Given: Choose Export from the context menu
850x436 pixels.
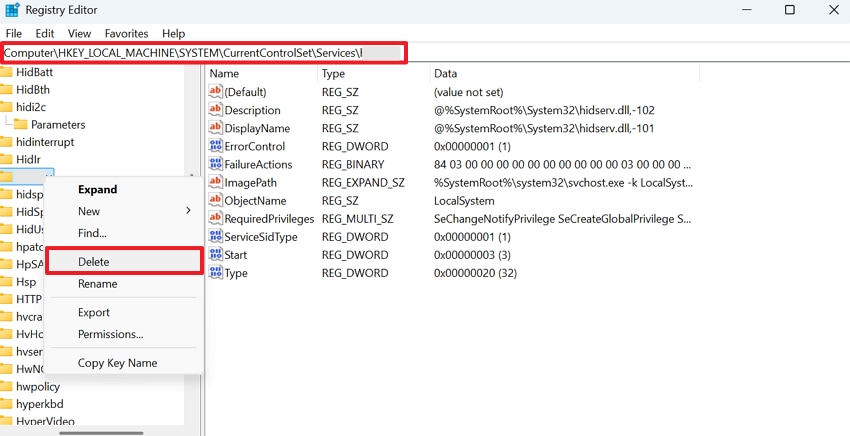Looking at the screenshot, I should pyautogui.click(x=124, y=312).
